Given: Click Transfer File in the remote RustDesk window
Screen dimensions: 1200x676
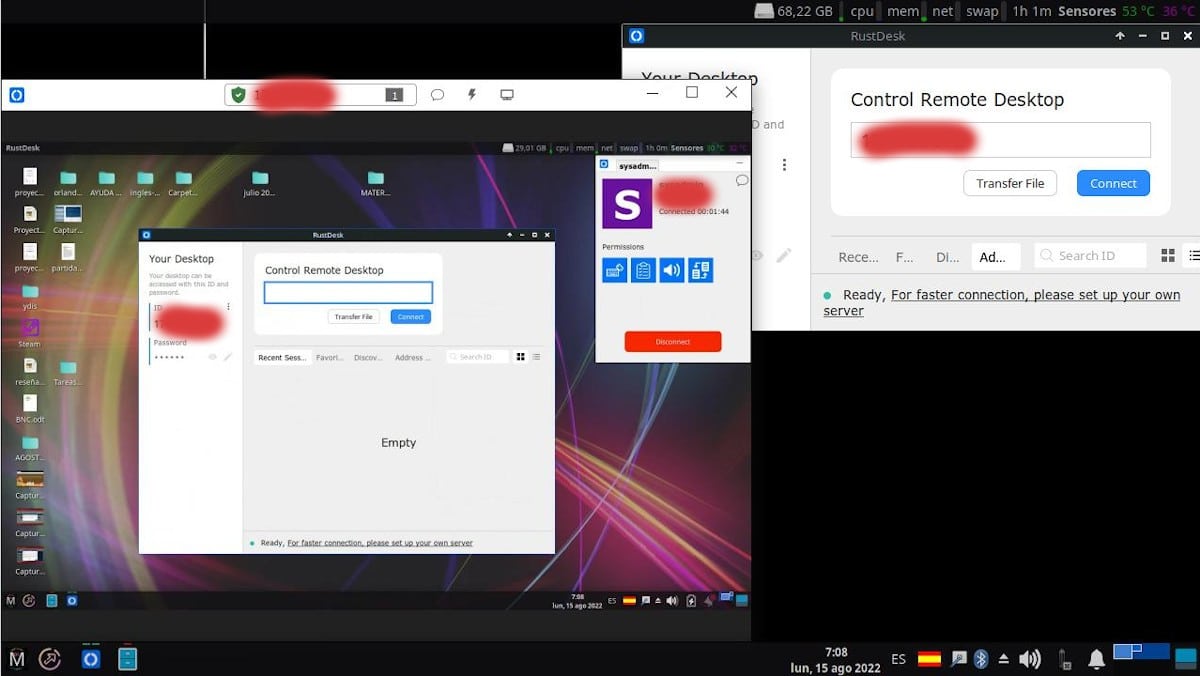Looking at the screenshot, I should tap(353, 317).
